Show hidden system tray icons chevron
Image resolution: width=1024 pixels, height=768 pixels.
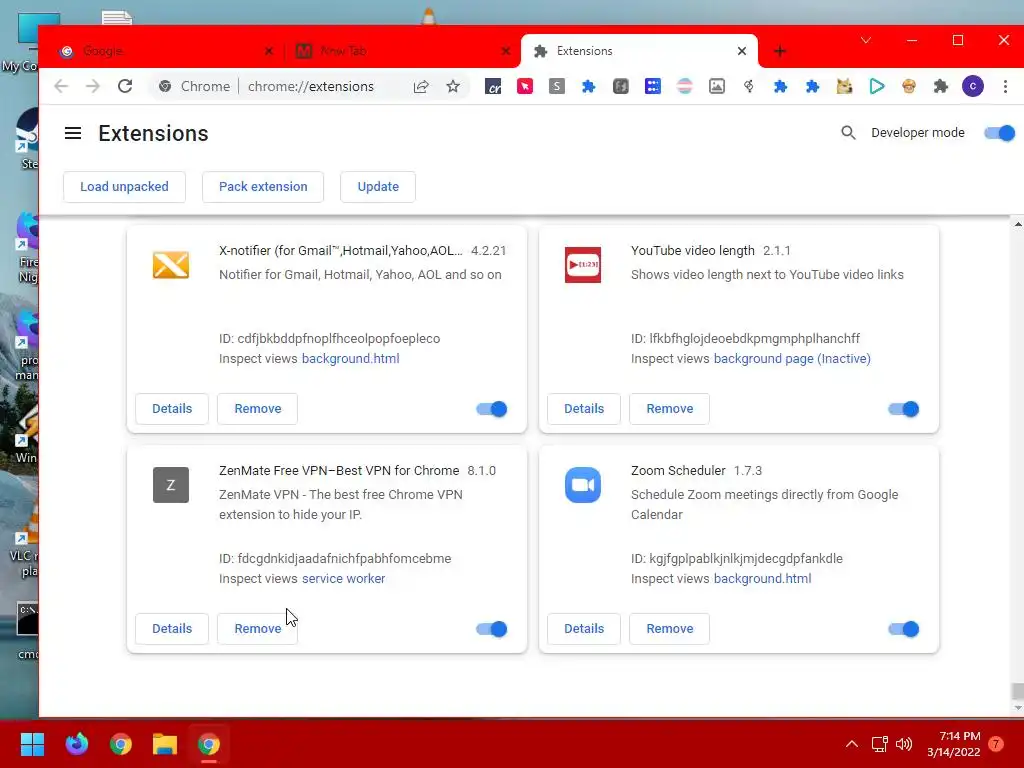[852, 744]
